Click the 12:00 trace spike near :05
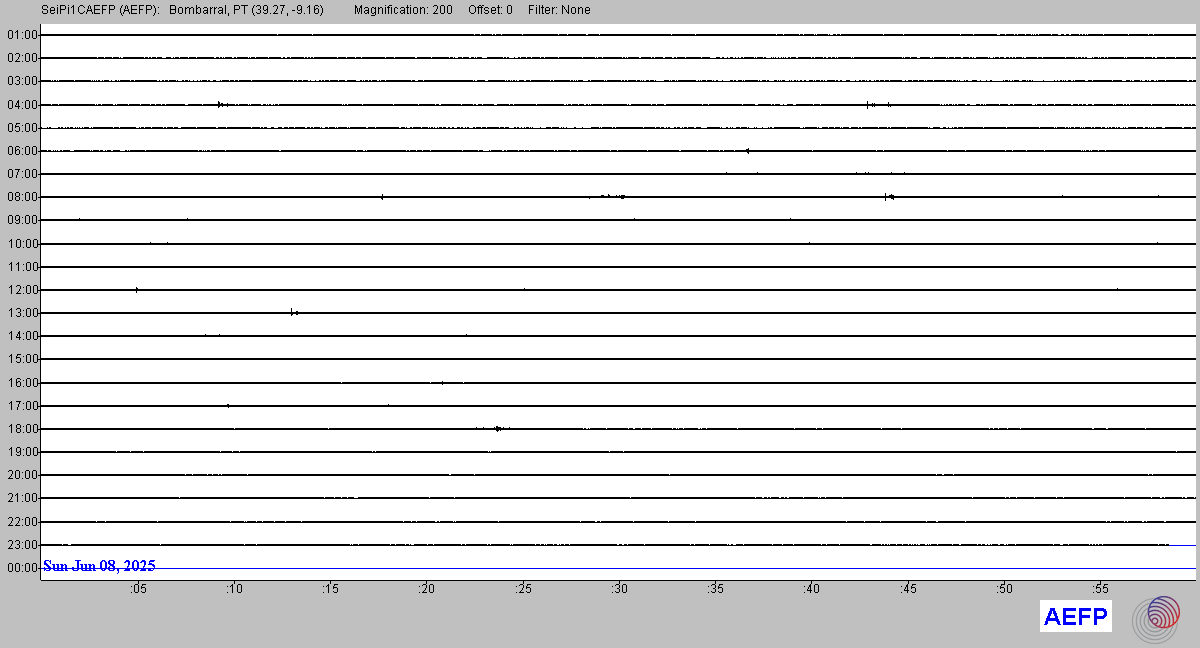The width and height of the screenshot is (1200, 648). coord(137,290)
